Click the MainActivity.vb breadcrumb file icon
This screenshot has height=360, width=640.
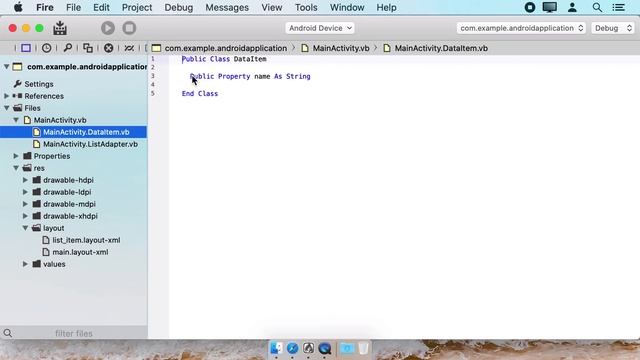(x=305, y=48)
